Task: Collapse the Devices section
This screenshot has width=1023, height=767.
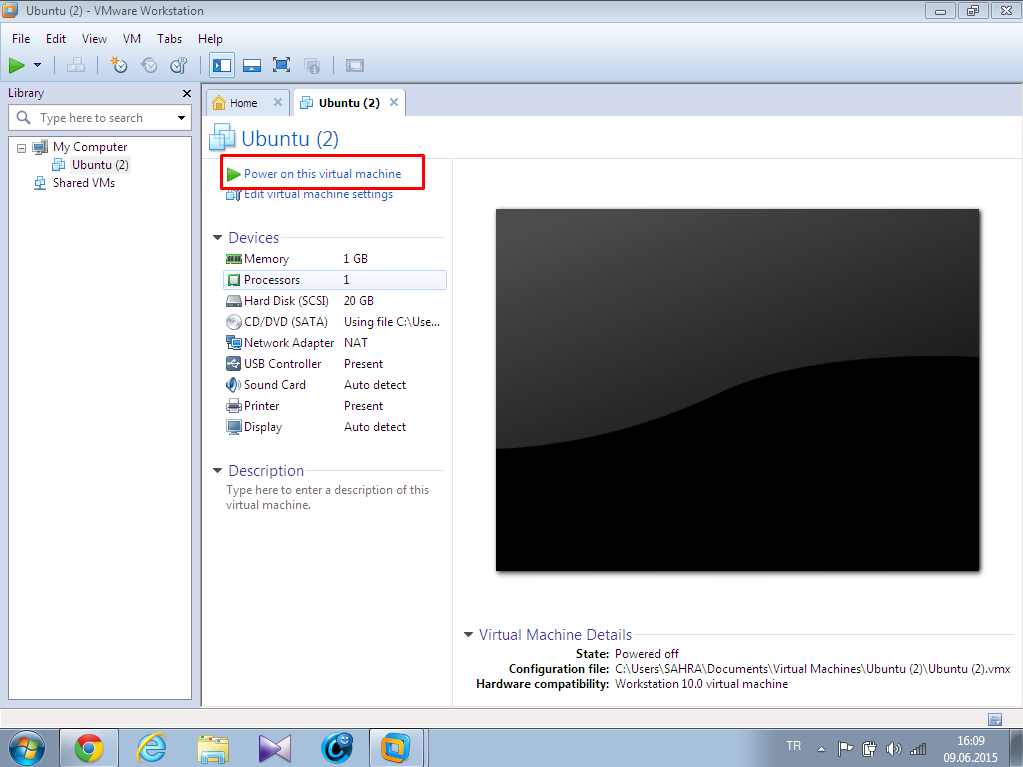Action: pos(217,238)
